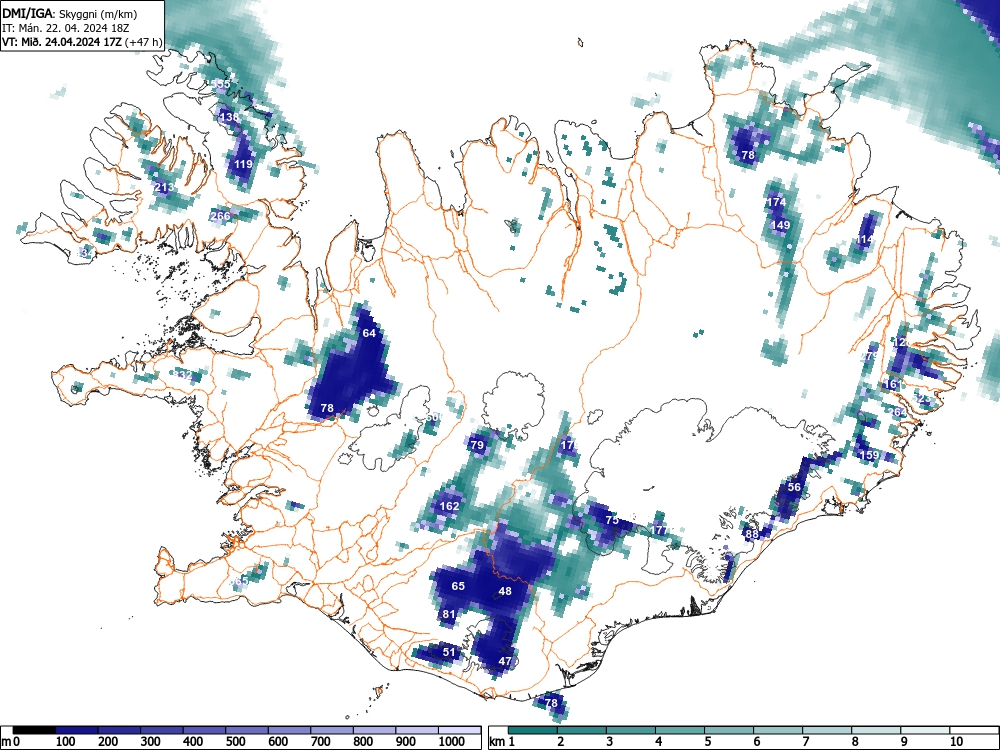Click the '114' visibility value

tap(865, 240)
